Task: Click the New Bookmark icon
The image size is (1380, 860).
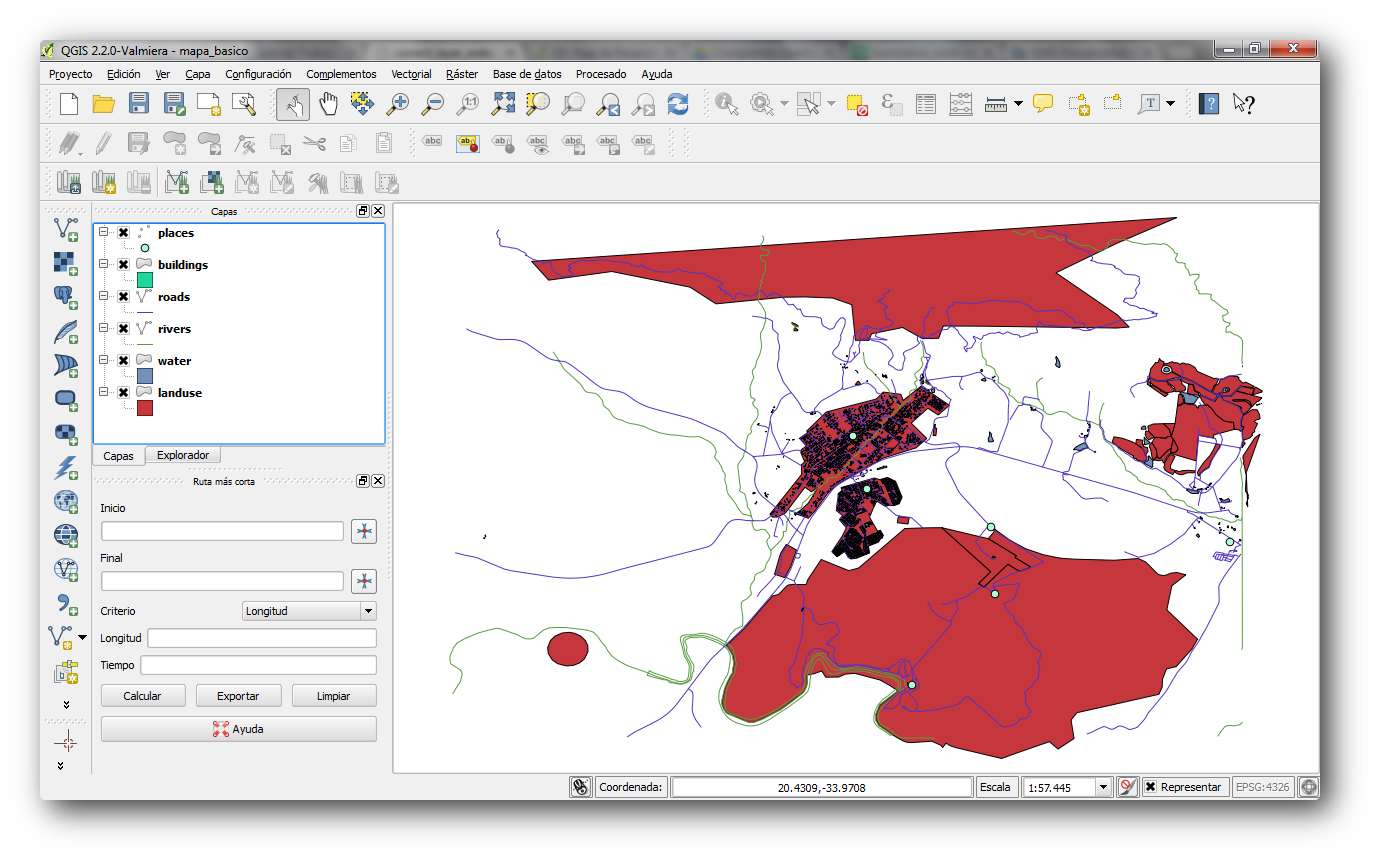Action: pos(1078,103)
